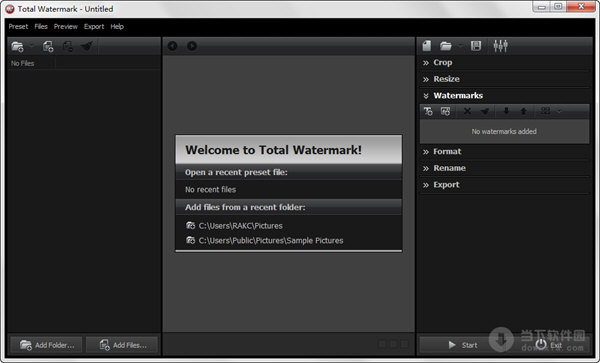The image size is (600, 363).
Task: Create a new preset with page icon
Action: tap(427, 46)
